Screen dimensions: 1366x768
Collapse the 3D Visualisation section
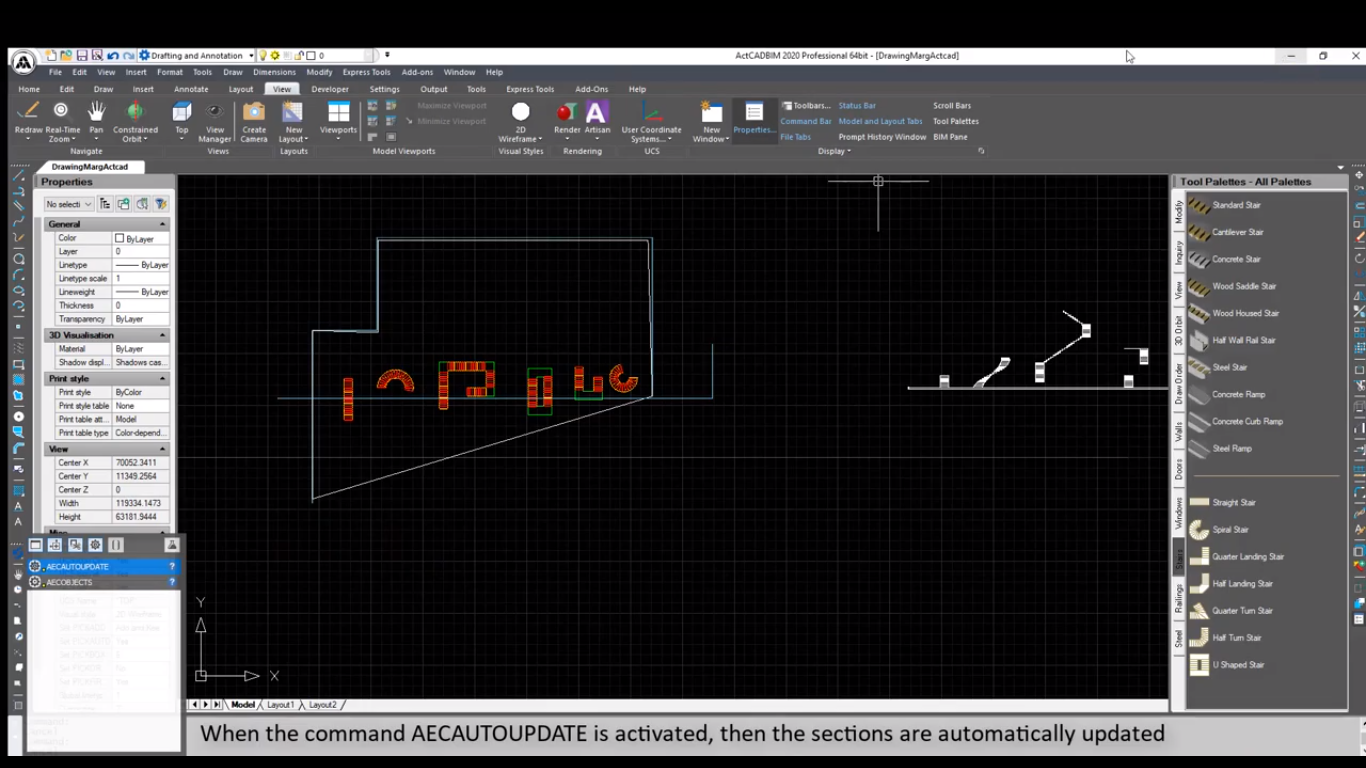click(163, 335)
